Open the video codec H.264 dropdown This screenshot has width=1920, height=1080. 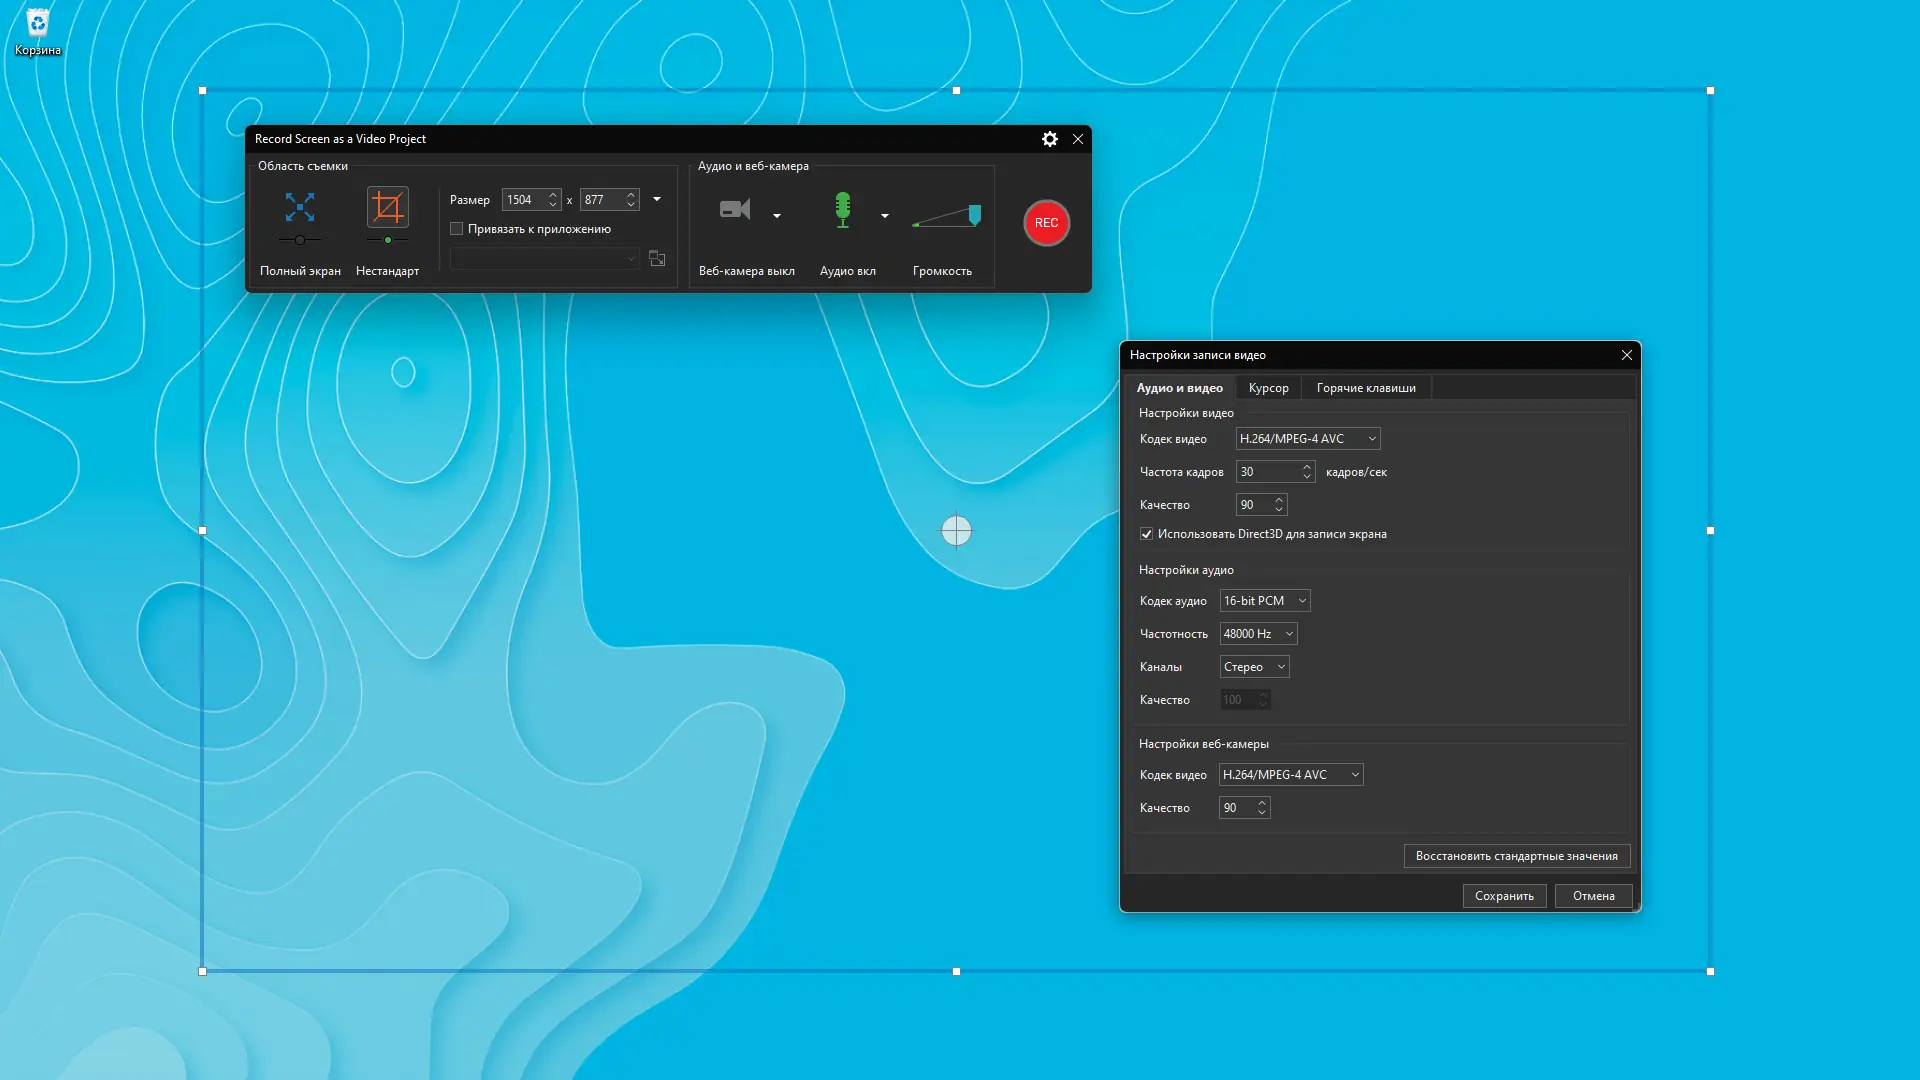coord(1308,439)
